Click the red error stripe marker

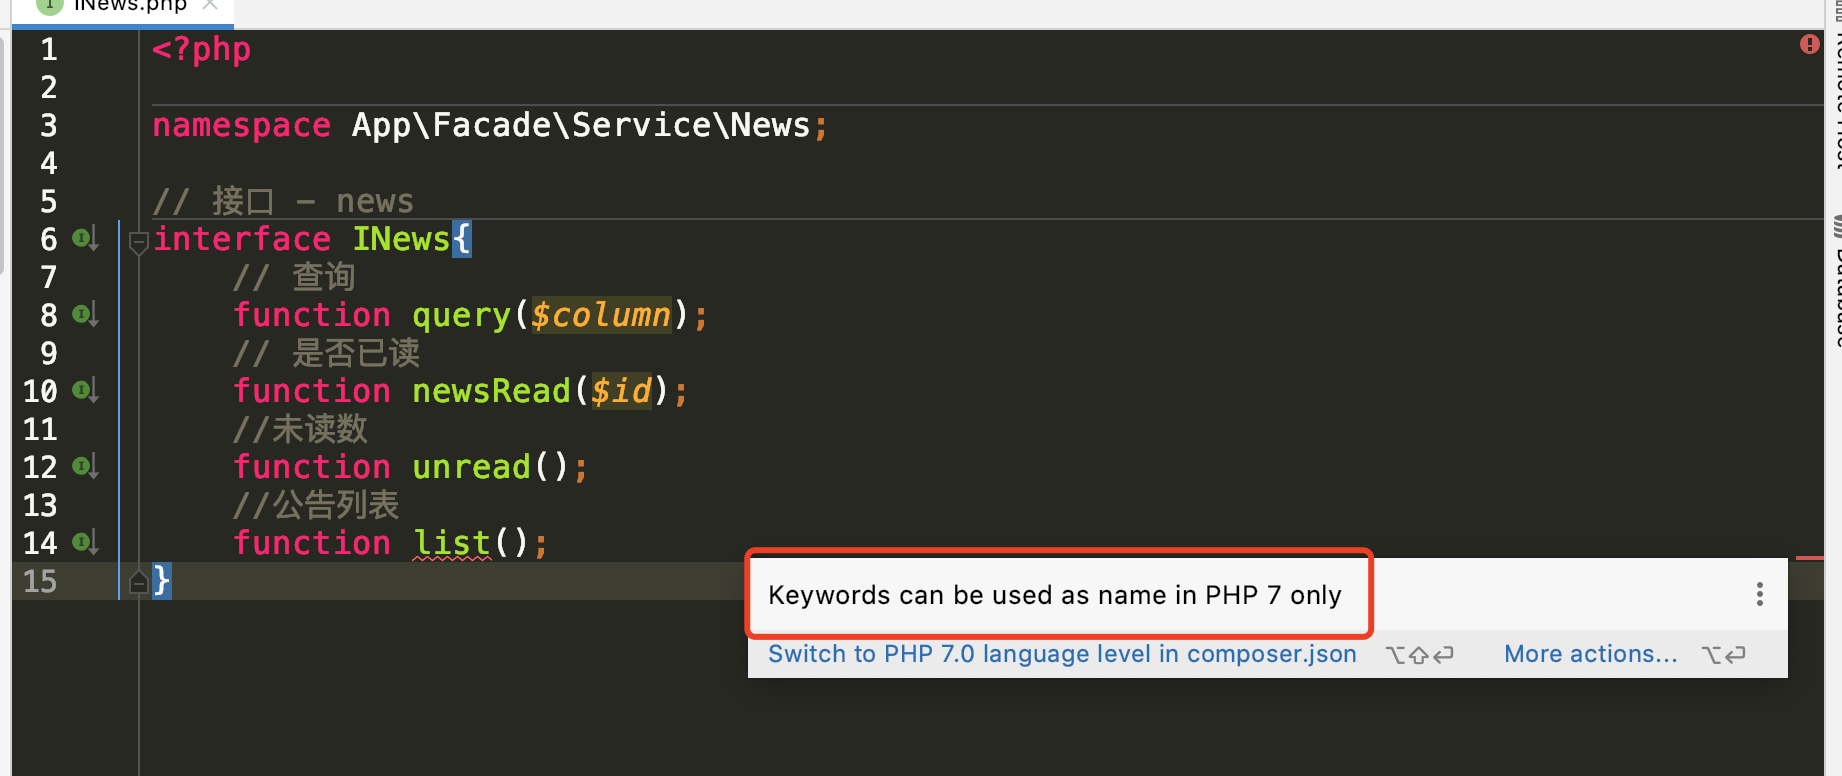(1809, 557)
